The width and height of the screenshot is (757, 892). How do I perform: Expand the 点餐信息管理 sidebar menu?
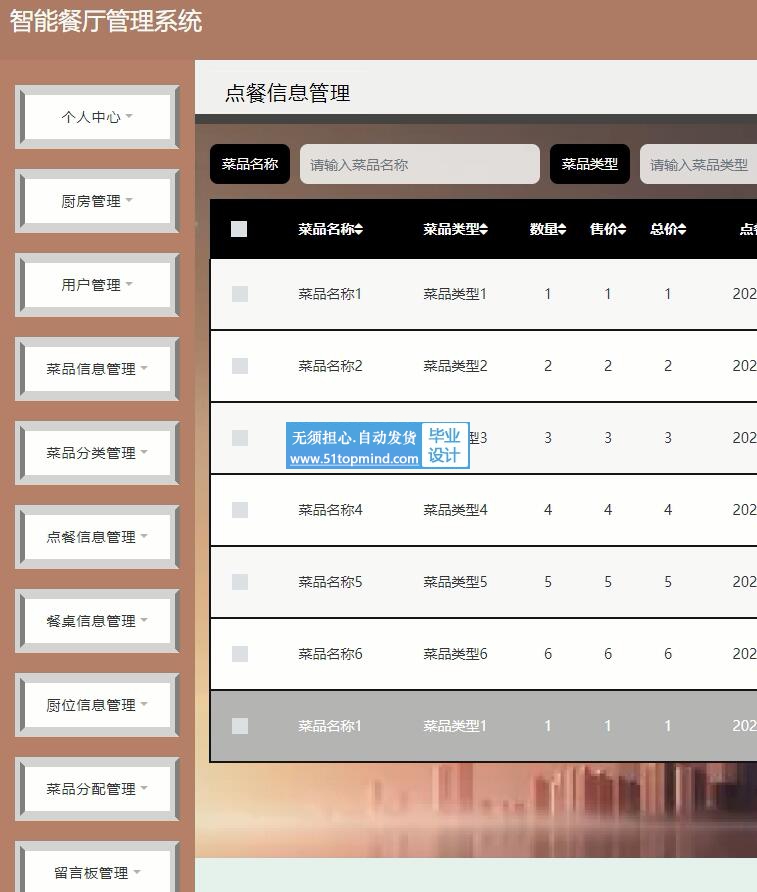(97, 536)
